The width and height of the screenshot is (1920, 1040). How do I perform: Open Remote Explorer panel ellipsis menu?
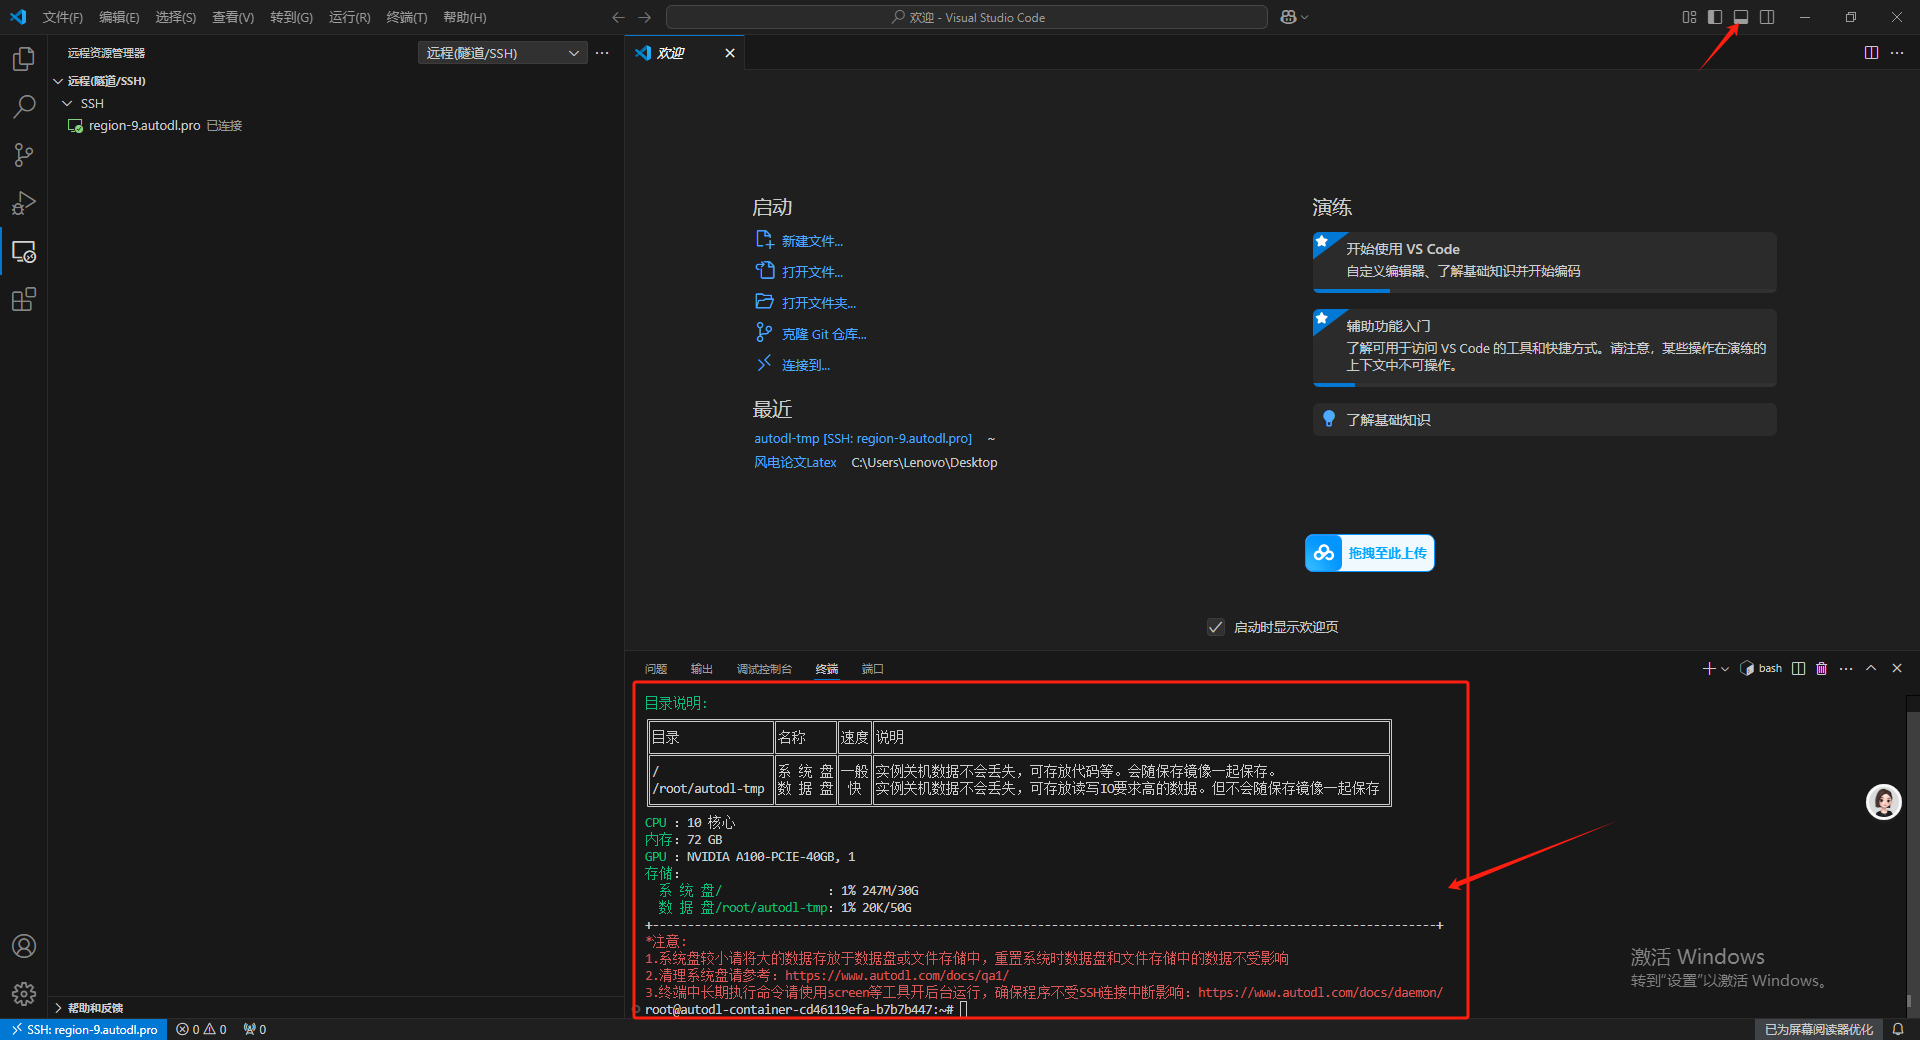602,53
